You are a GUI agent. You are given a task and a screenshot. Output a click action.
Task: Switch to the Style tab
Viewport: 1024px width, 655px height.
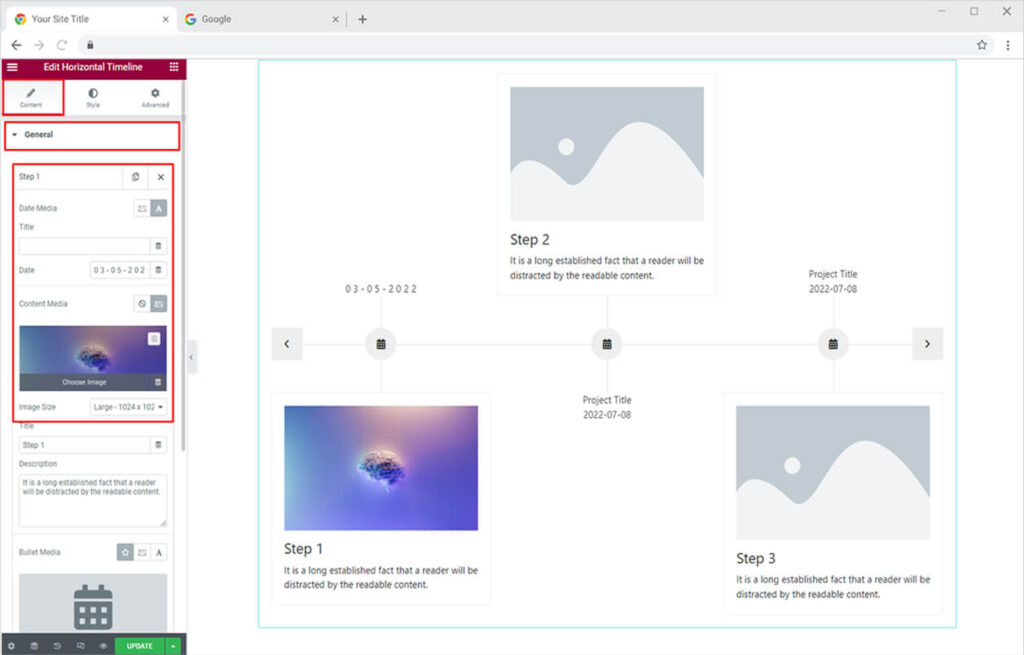tap(93, 97)
